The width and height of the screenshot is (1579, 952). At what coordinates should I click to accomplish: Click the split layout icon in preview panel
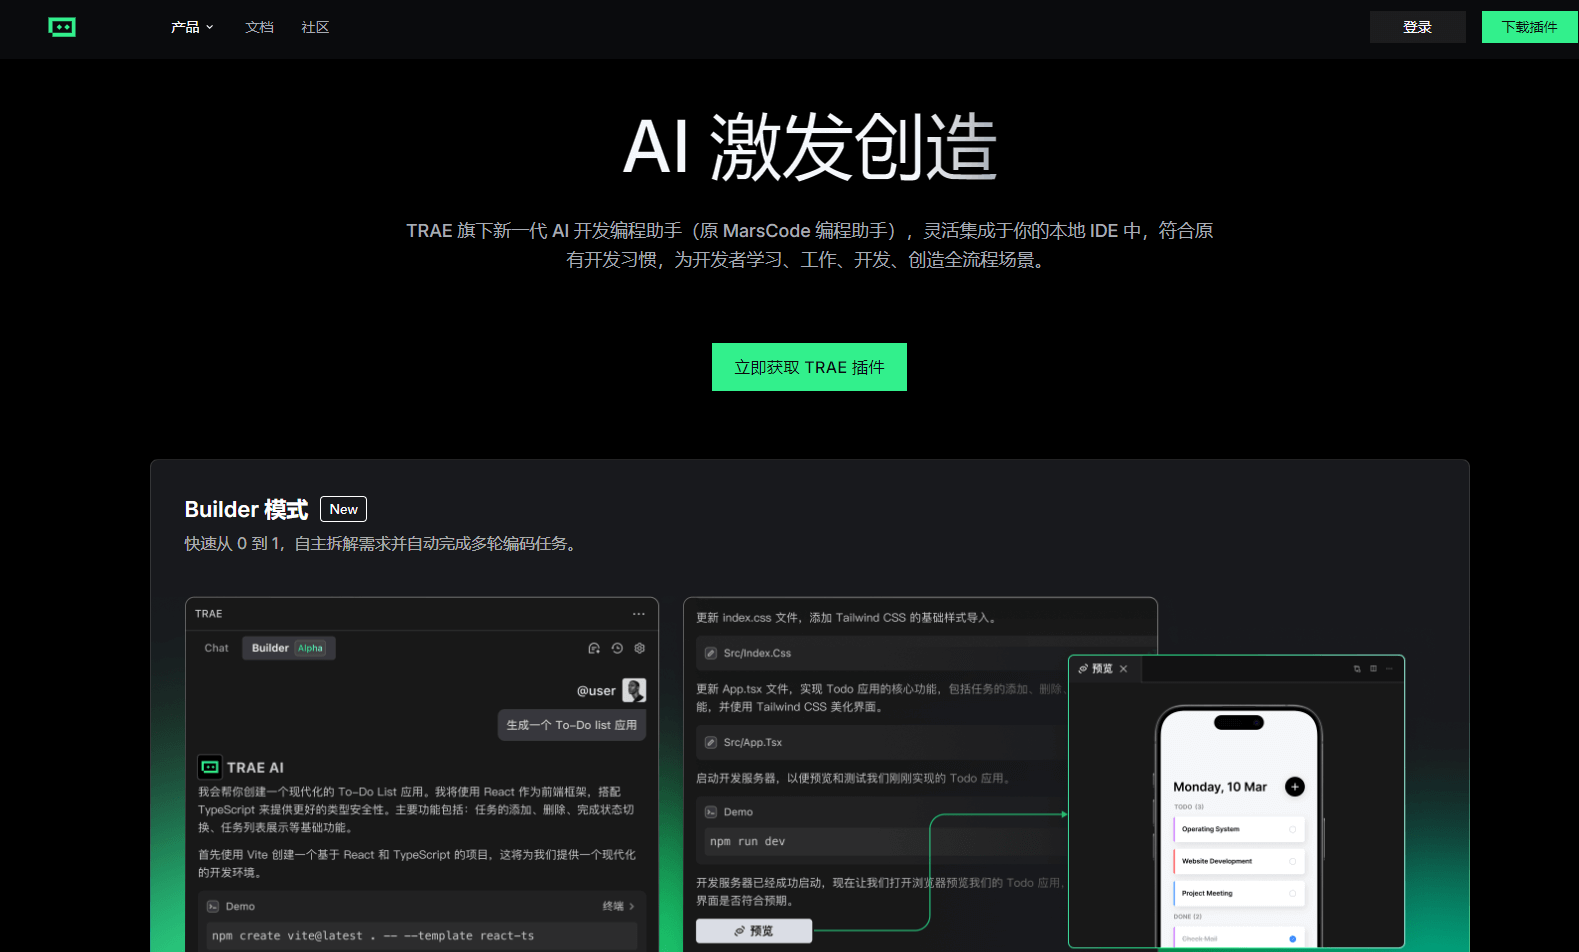1373,669
